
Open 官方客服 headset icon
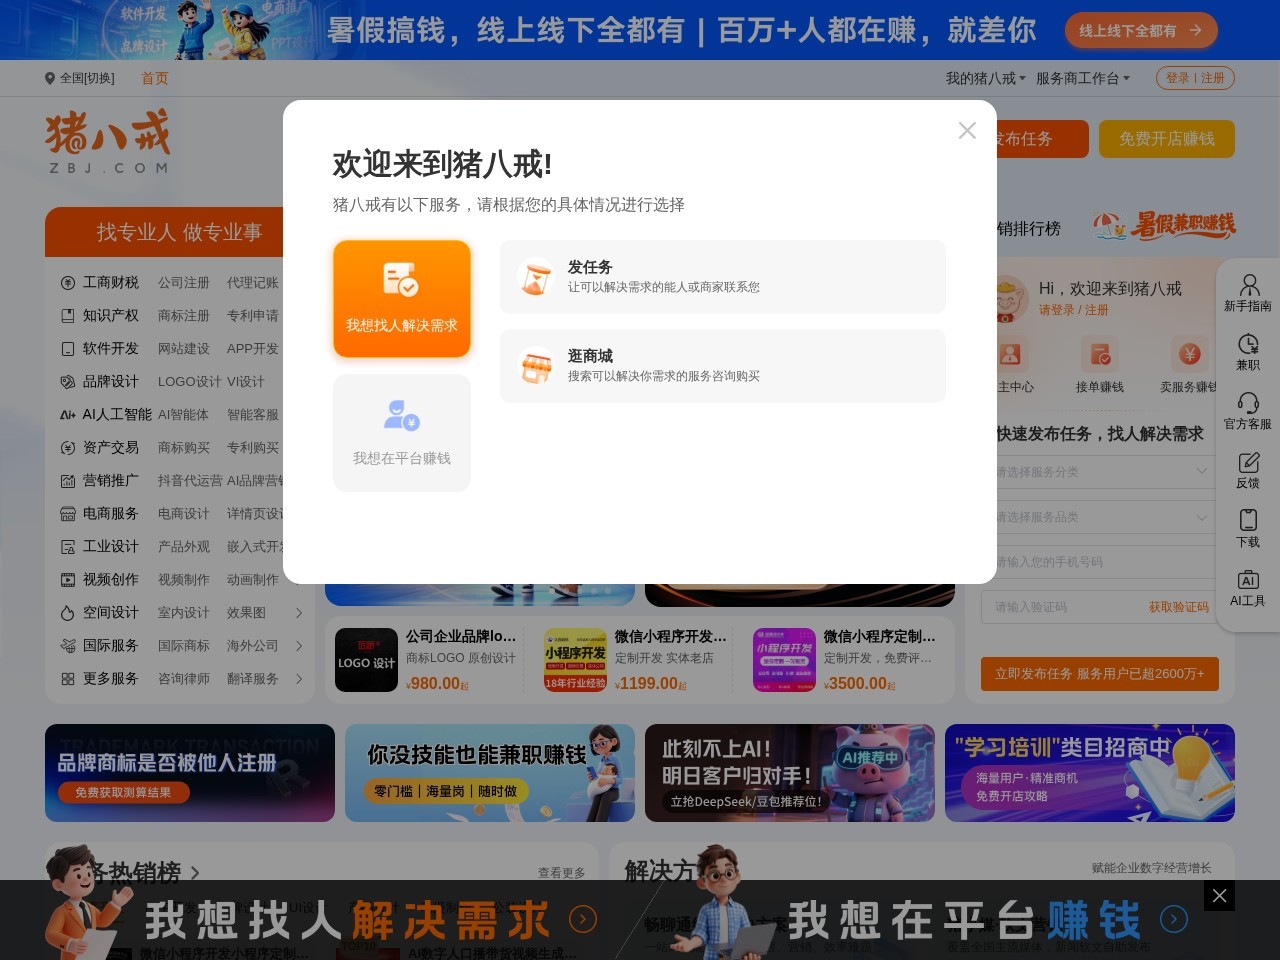(1248, 403)
